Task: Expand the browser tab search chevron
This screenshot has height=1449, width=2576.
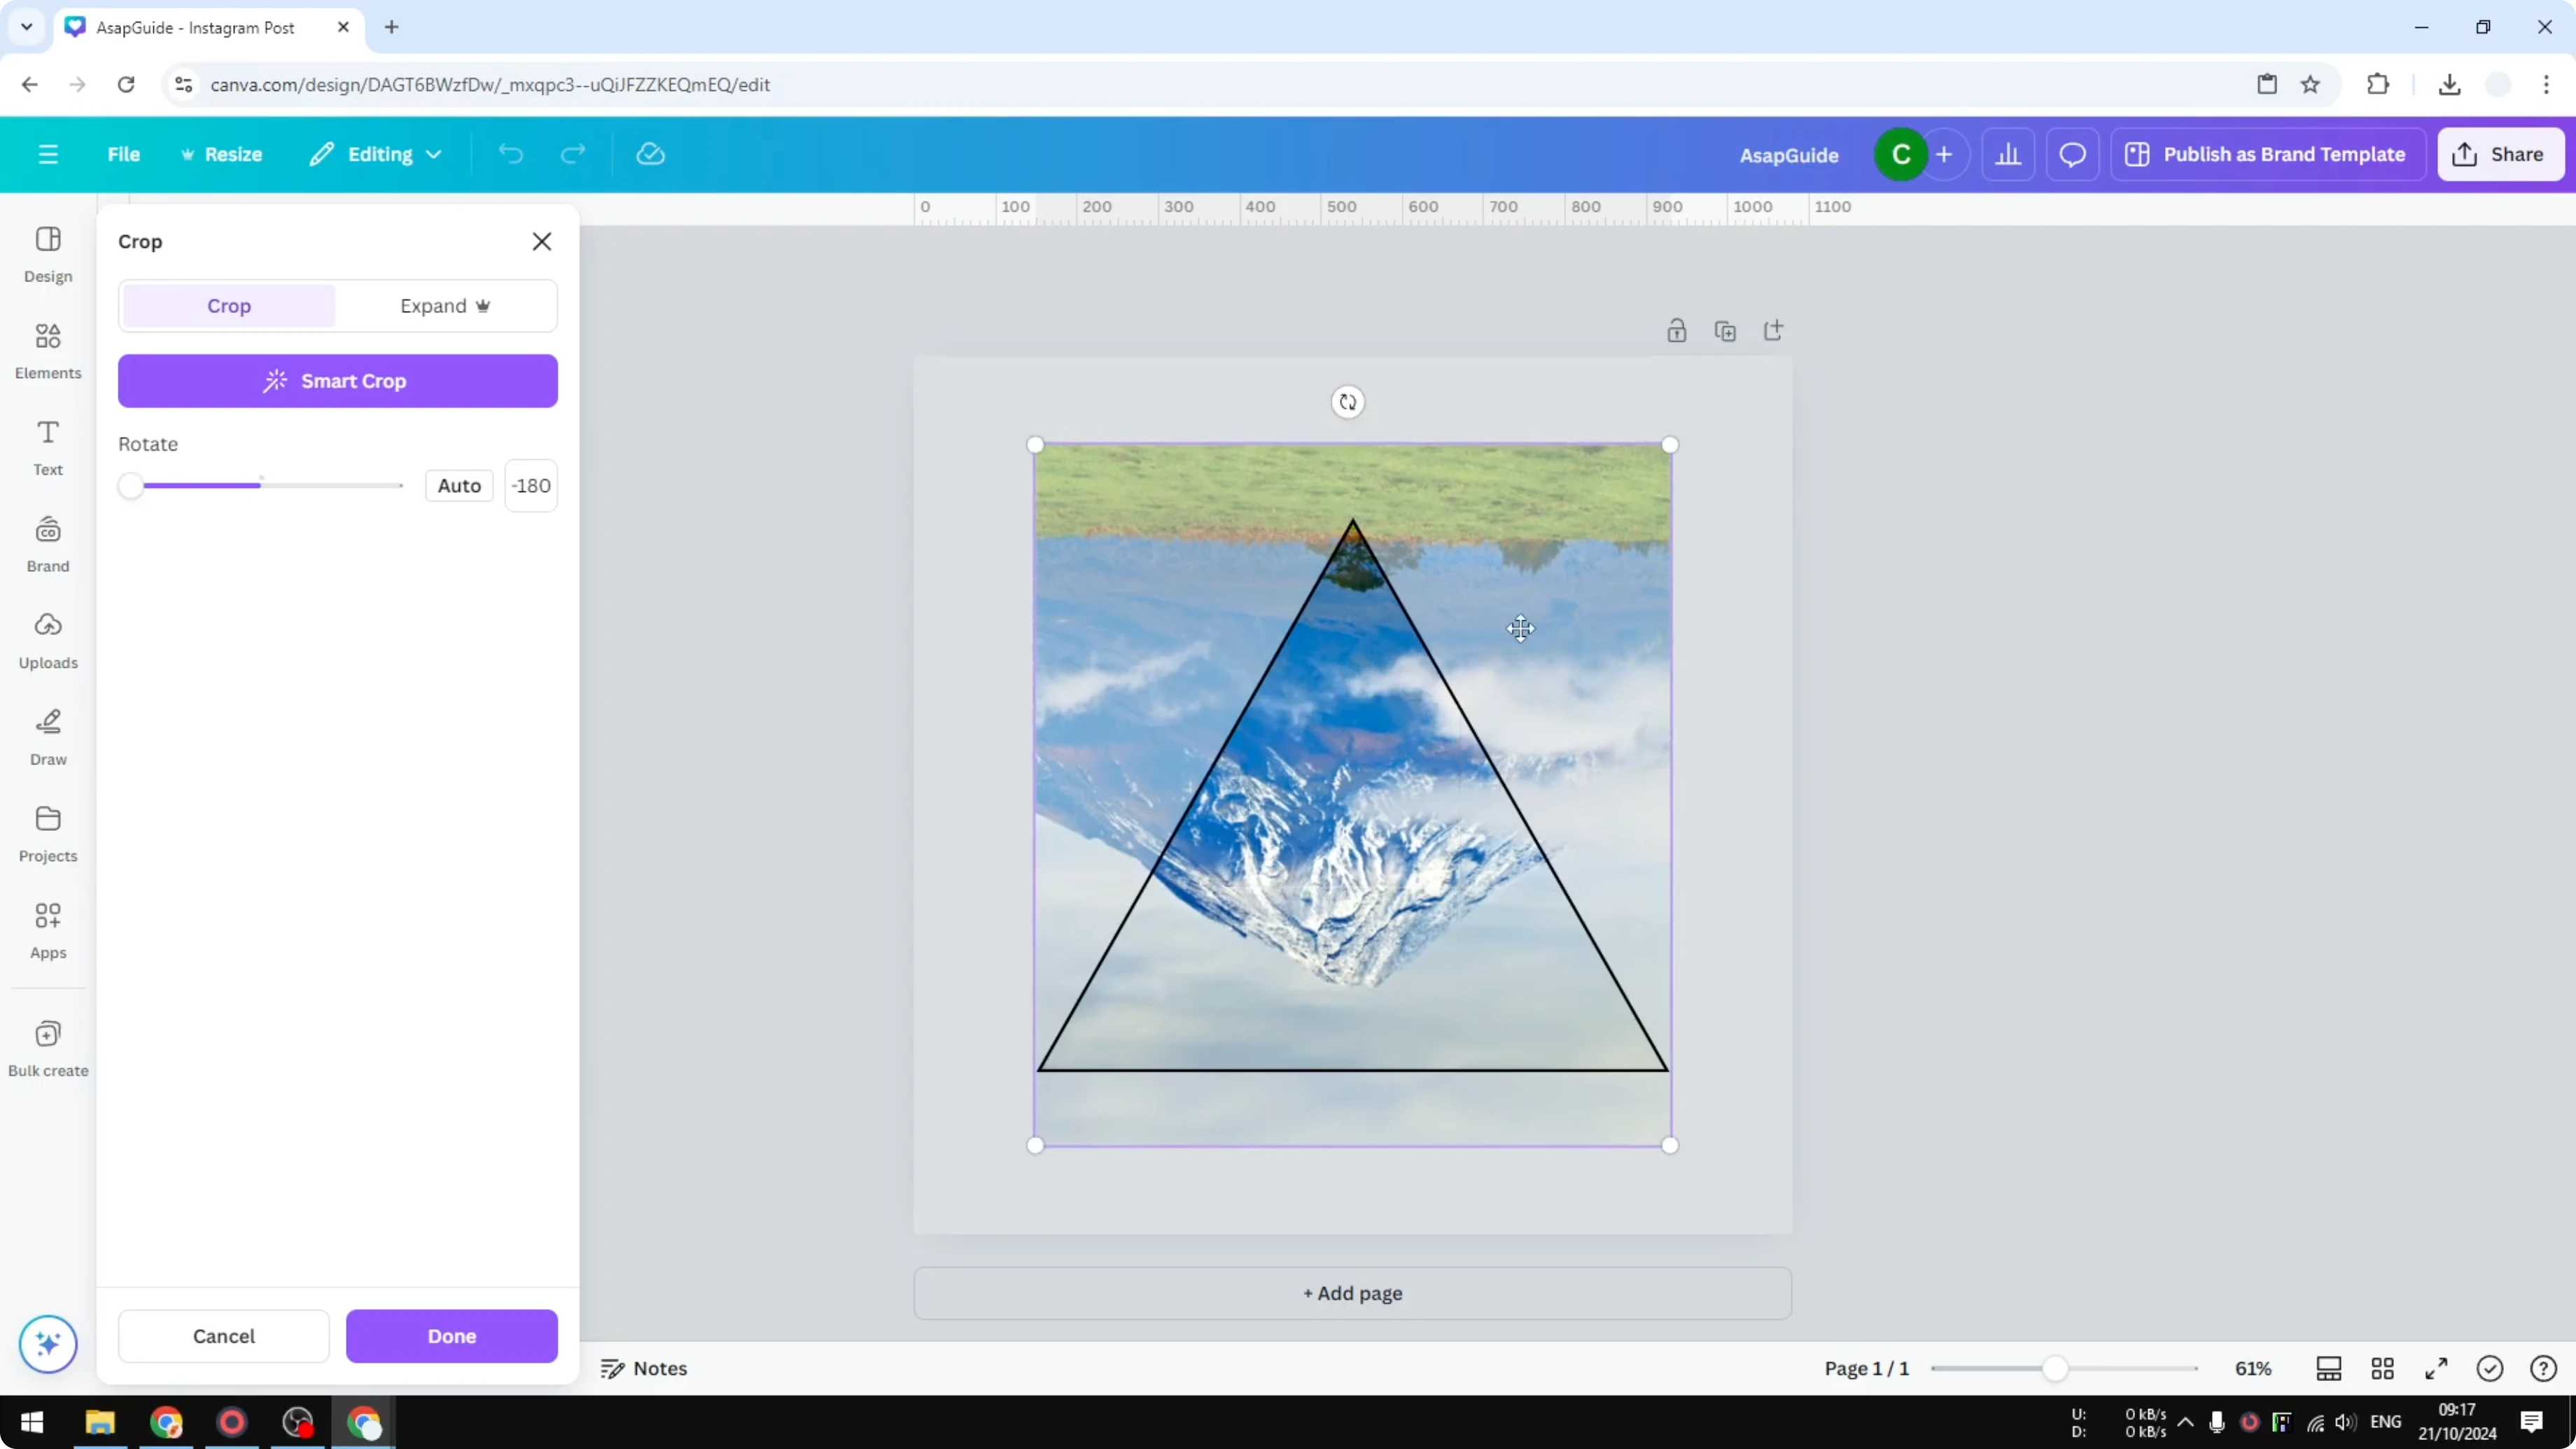Action: (27, 27)
